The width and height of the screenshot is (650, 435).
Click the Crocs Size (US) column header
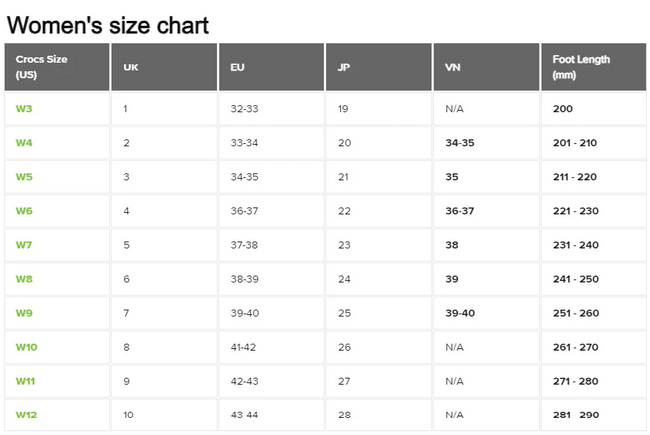pos(42,67)
